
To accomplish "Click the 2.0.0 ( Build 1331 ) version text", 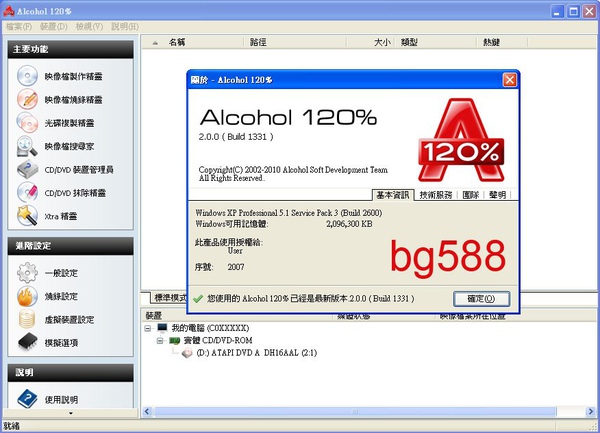I will pyautogui.click(x=236, y=137).
